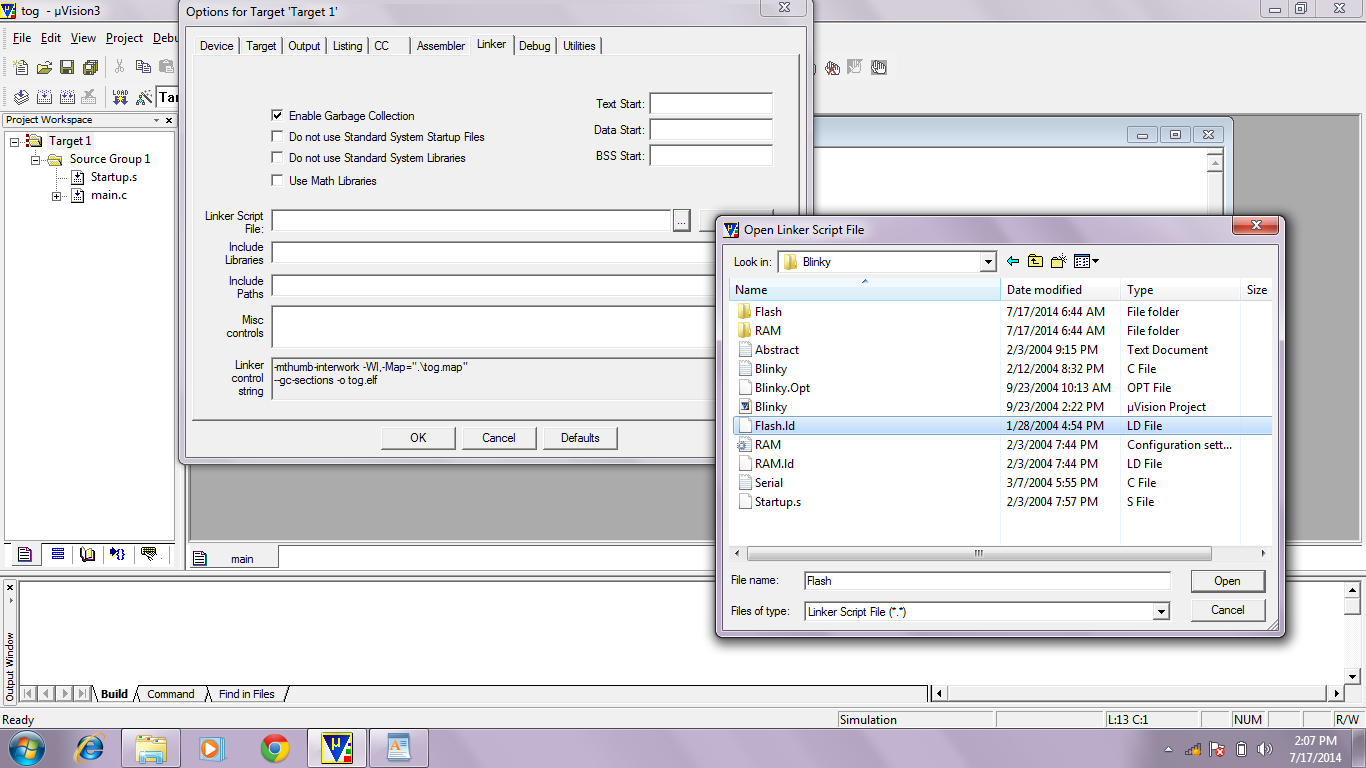This screenshot has height=768, width=1366.
Task: Select Blinky.Opt in the file list
Action: point(782,388)
